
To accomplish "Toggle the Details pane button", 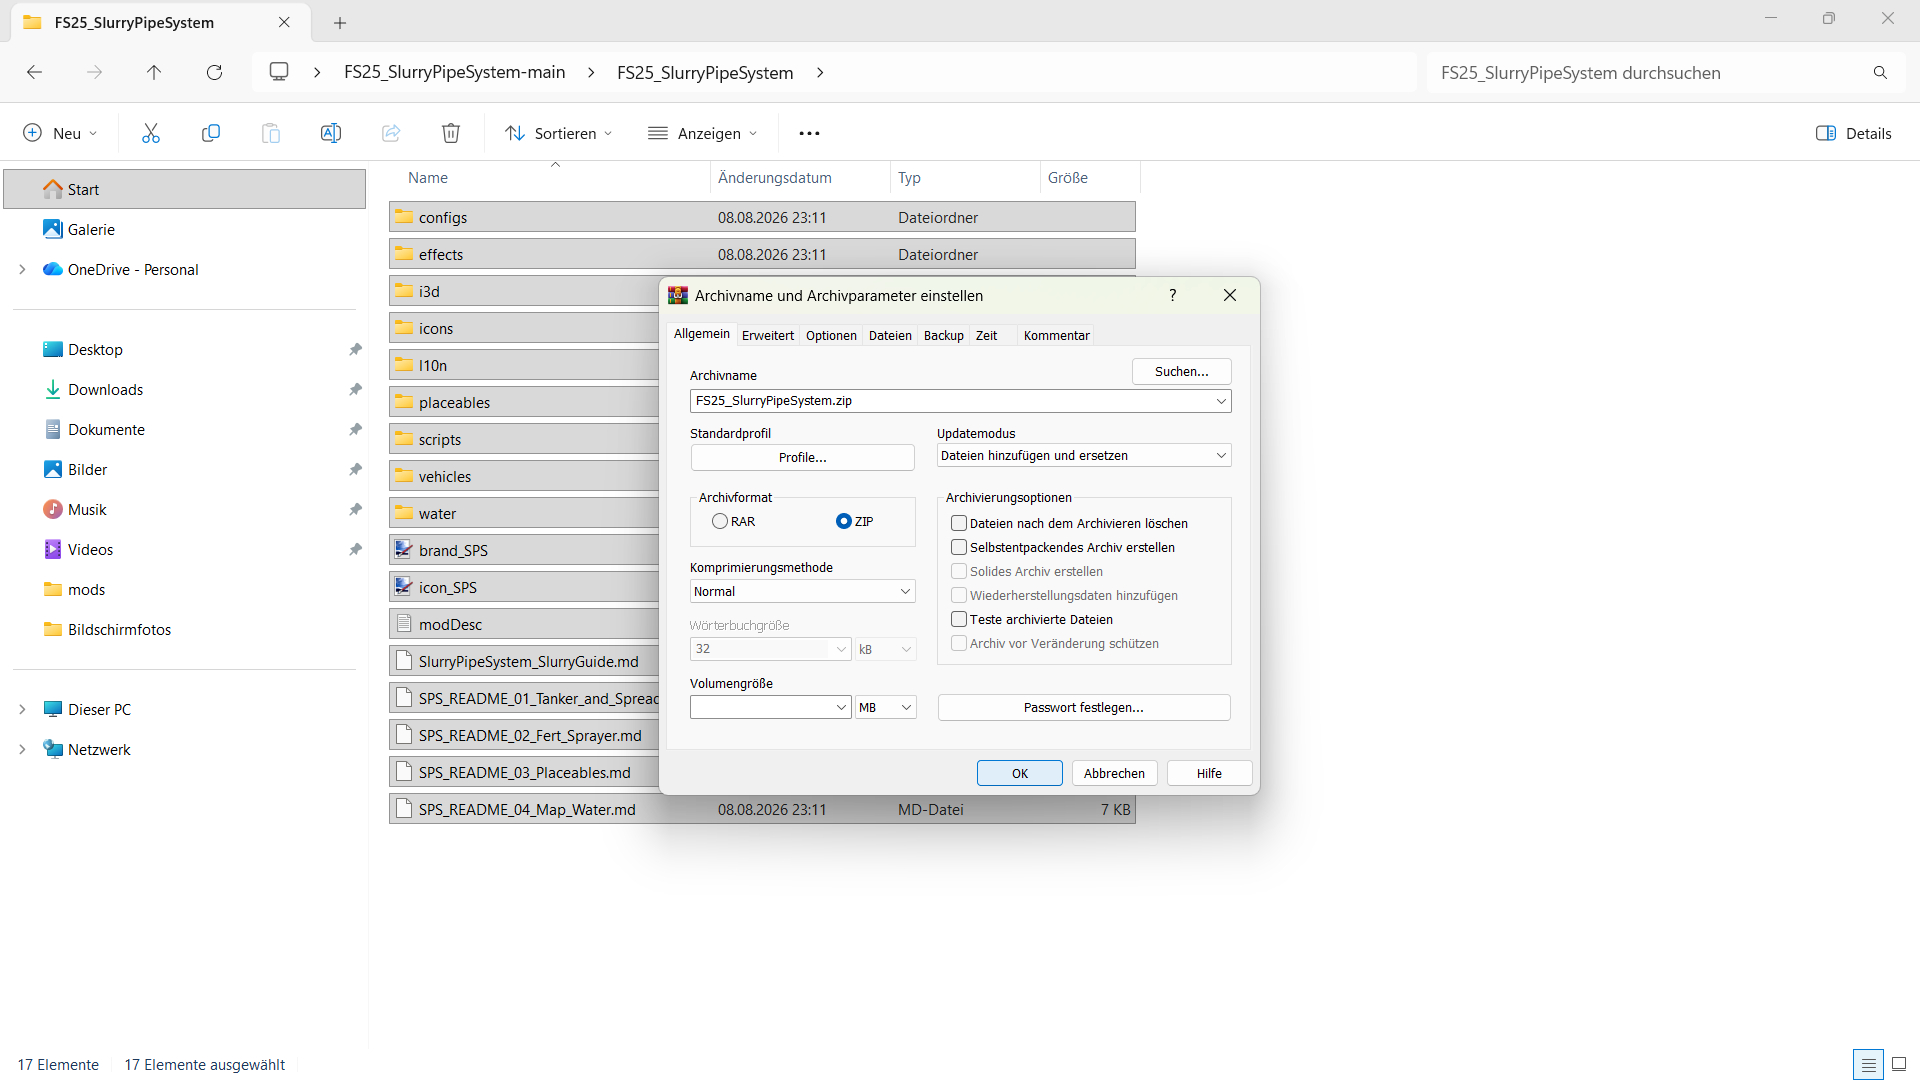I will coord(1853,133).
